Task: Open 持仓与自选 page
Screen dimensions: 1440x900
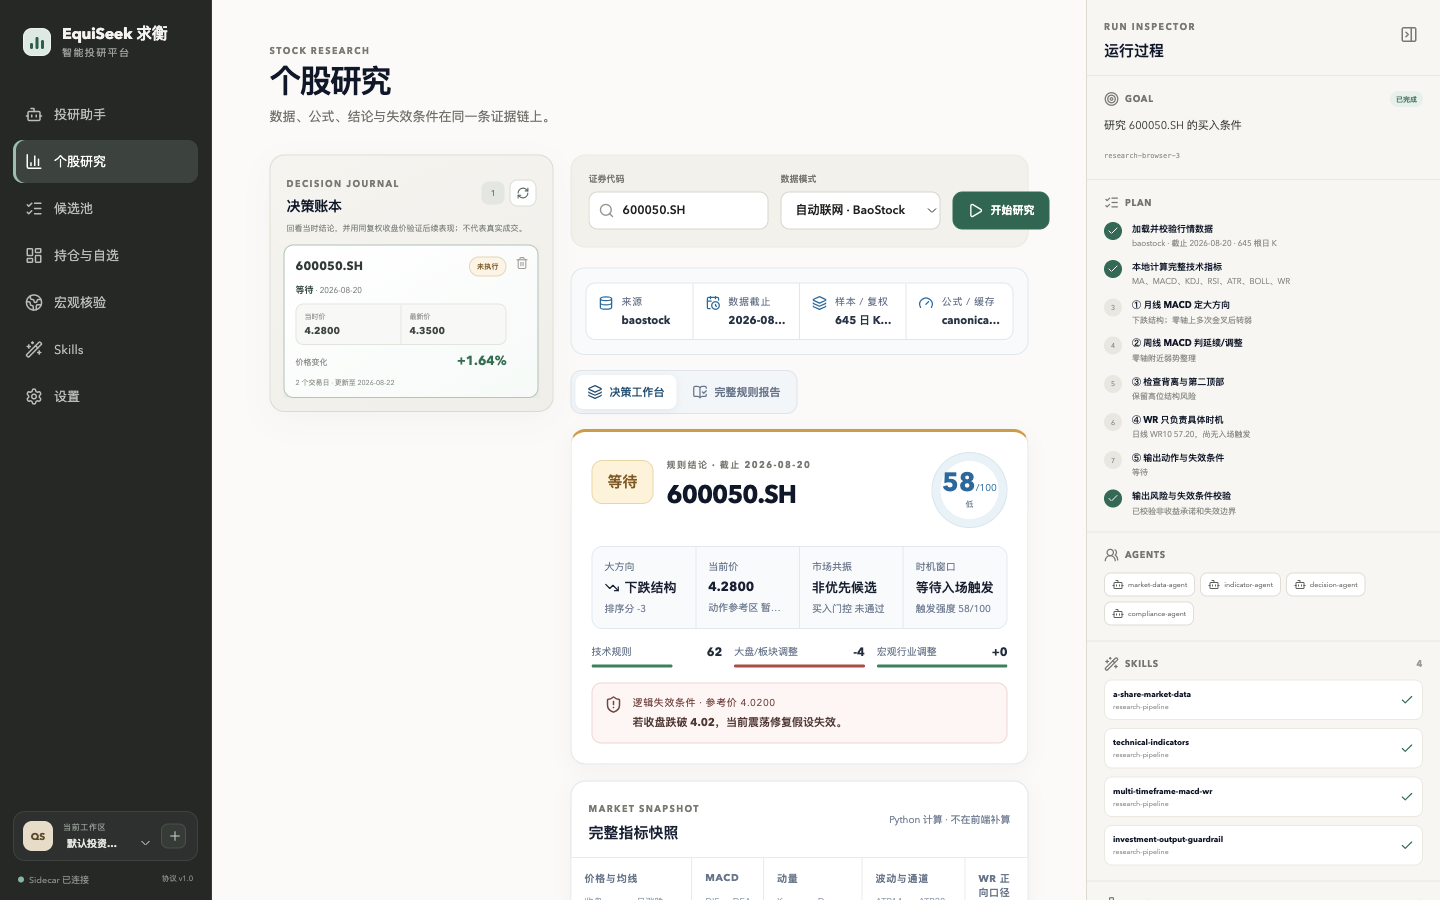Action: pyautogui.click(x=105, y=255)
